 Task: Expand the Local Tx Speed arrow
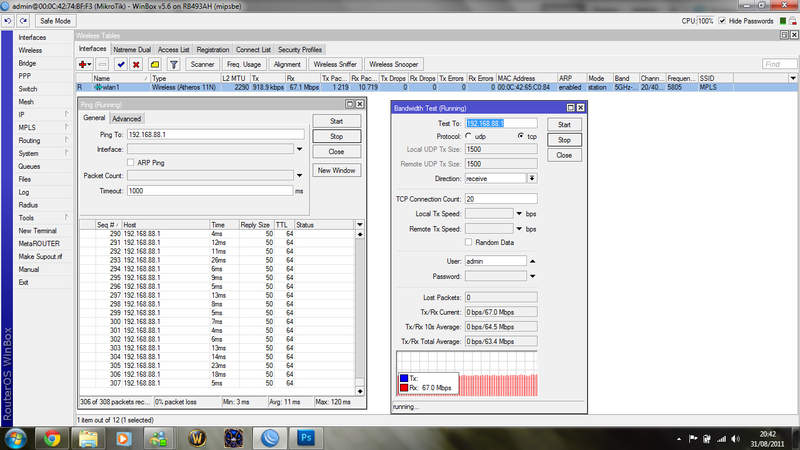520,213
